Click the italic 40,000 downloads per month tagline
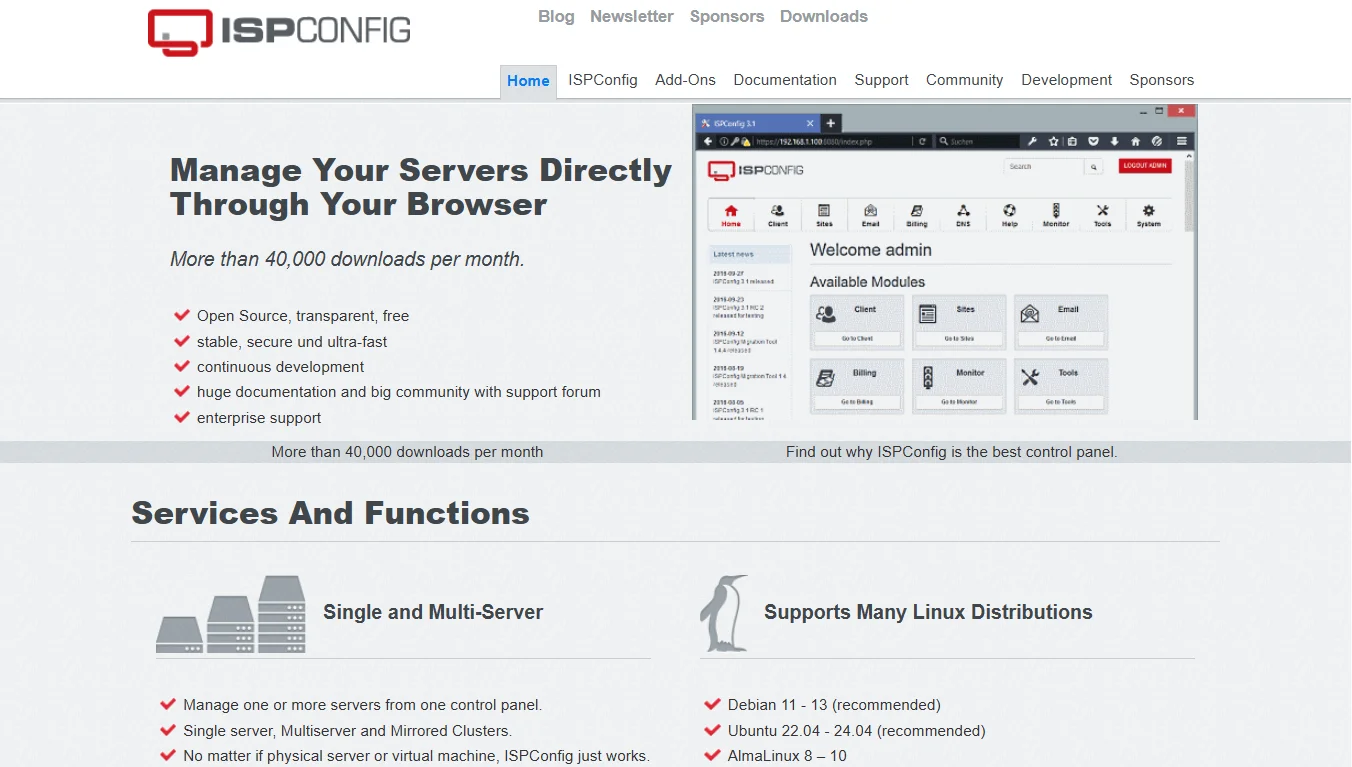The image size is (1352, 767). 347,259
